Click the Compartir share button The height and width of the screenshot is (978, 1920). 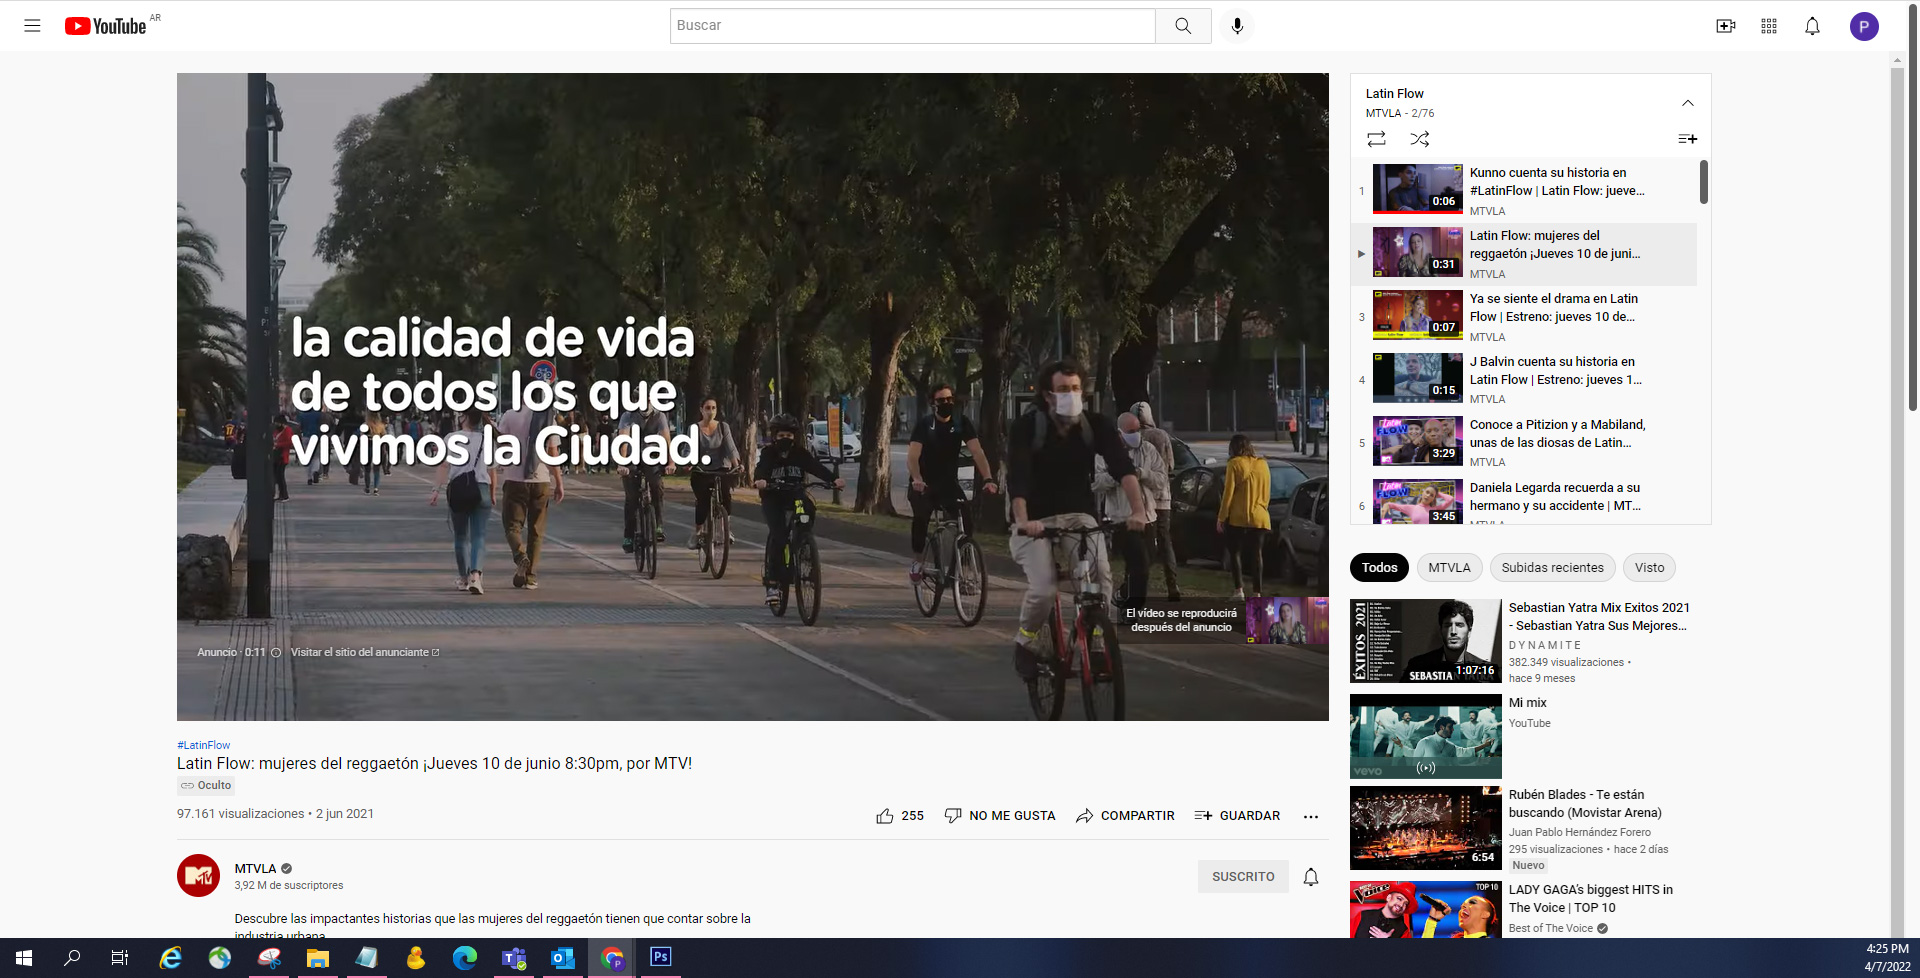point(1125,816)
